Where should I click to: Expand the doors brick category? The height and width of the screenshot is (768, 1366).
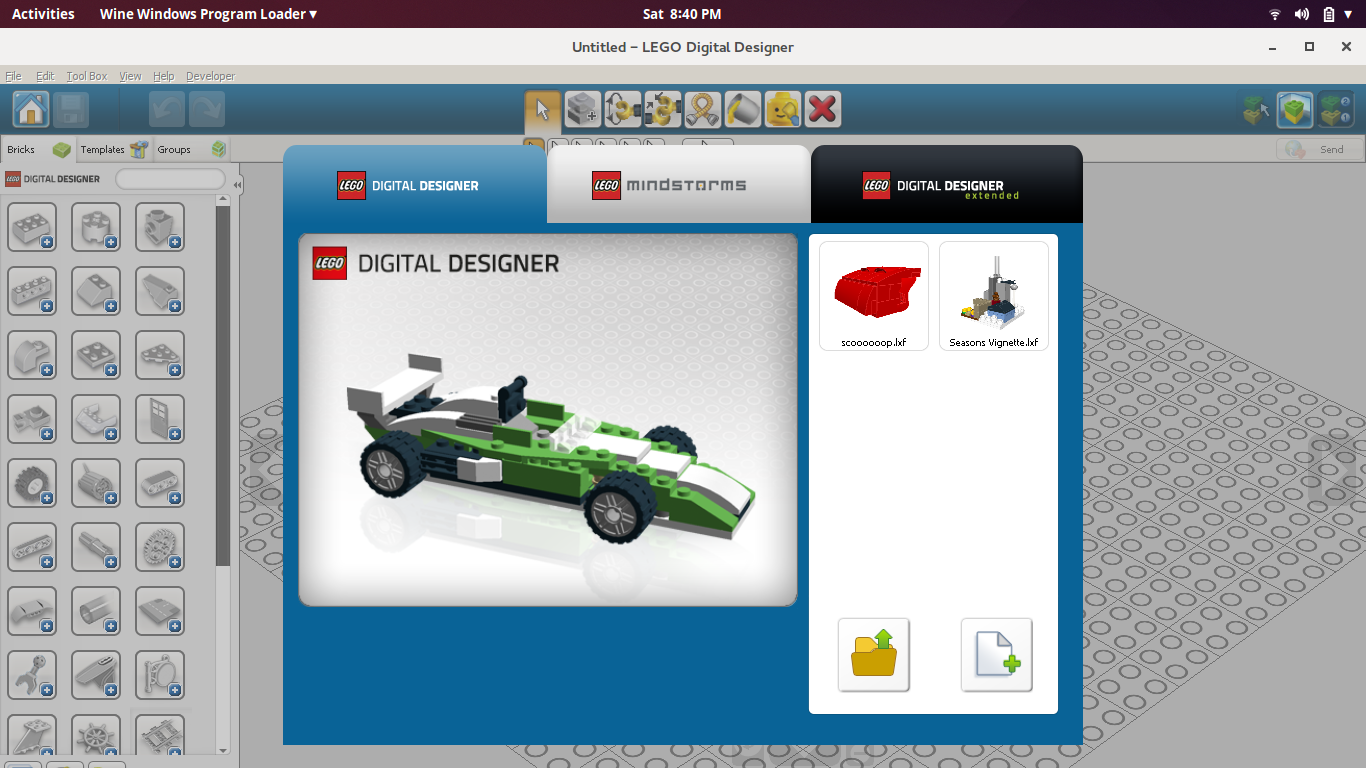pos(160,419)
